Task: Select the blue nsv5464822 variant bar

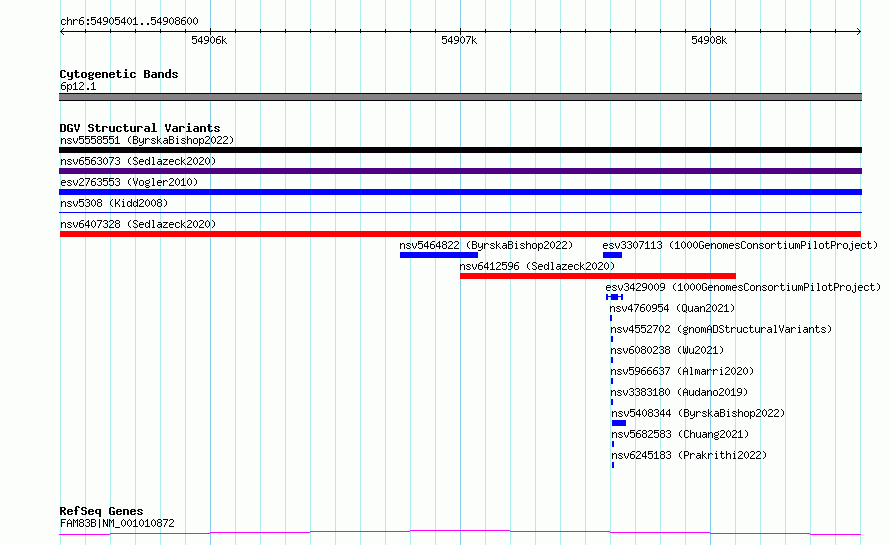Action: tap(439, 255)
